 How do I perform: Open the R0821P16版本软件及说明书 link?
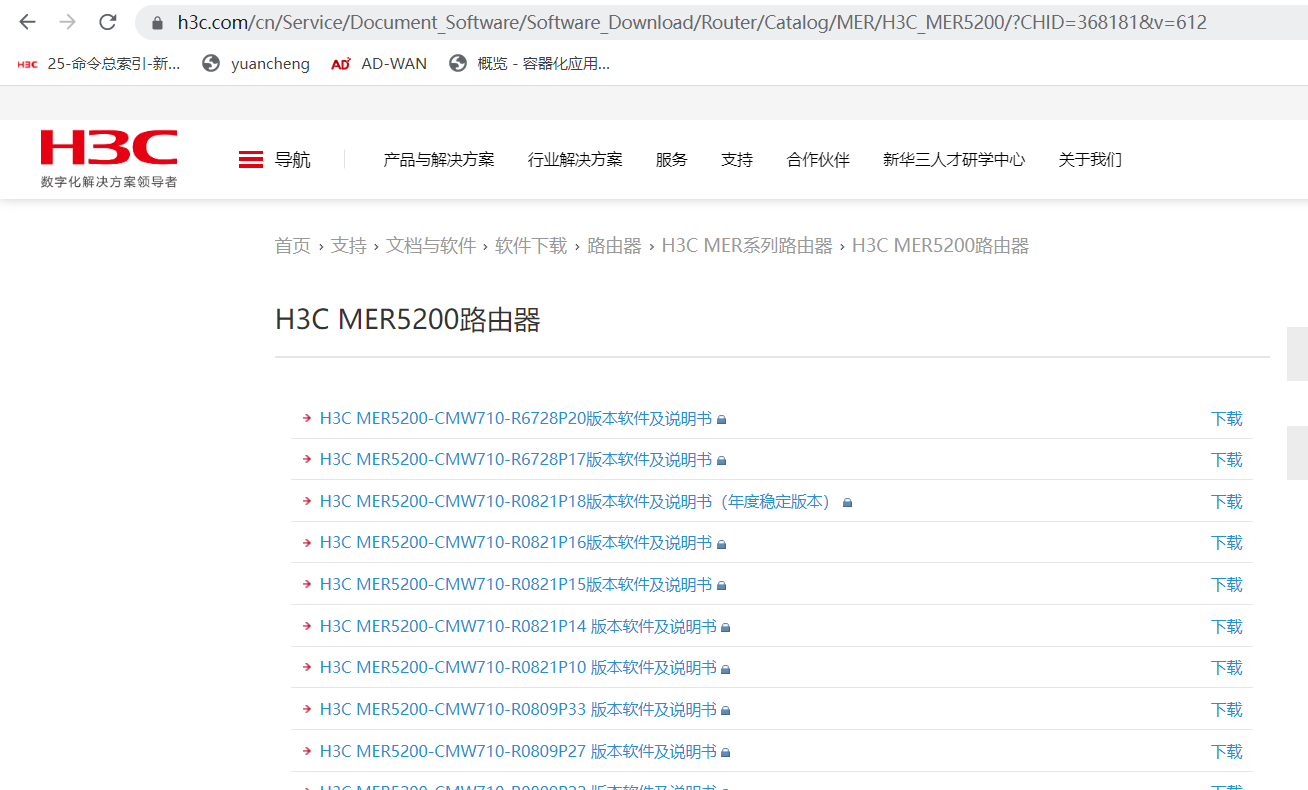pyautogui.click(x=516, y=543)
